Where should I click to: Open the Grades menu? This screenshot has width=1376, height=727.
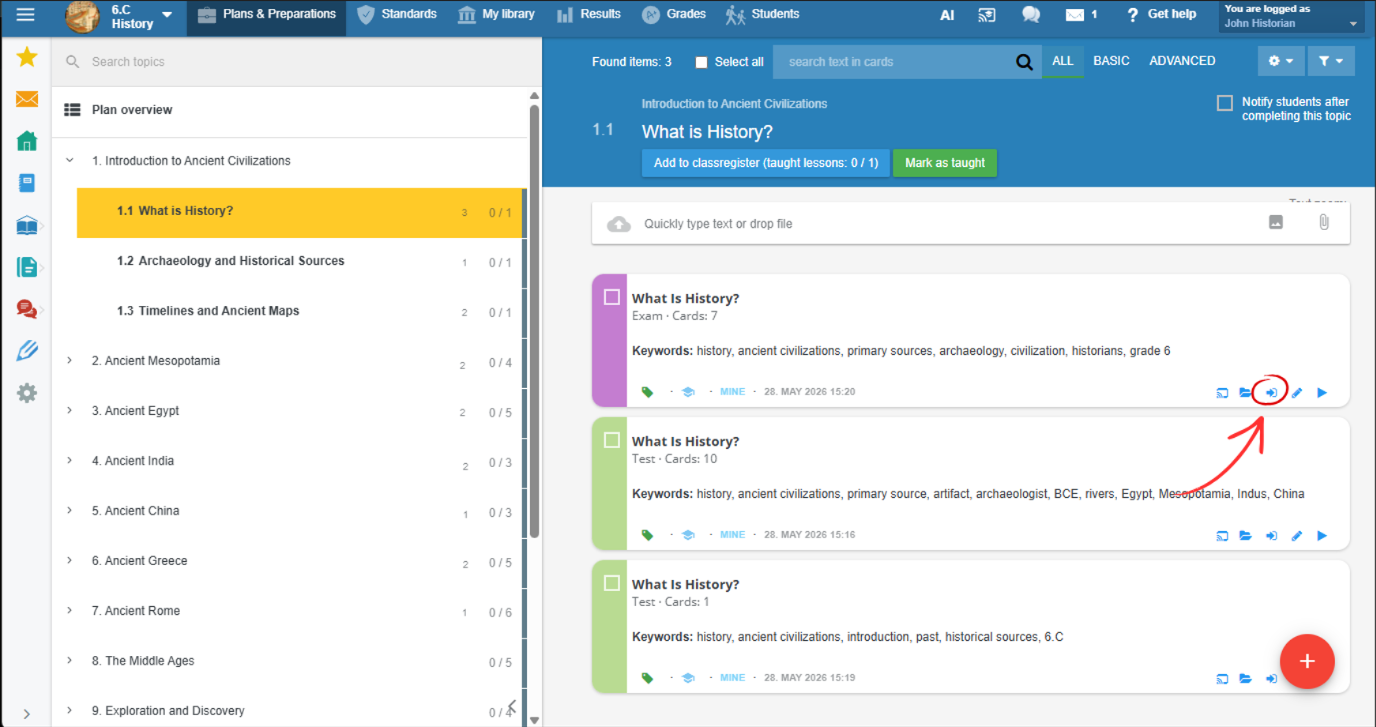tap(675, 14)
